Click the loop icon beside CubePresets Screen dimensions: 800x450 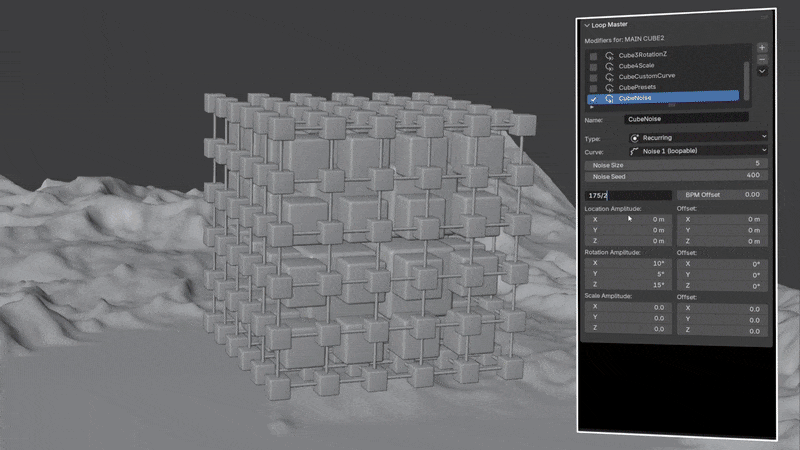(x=609, y=88)
